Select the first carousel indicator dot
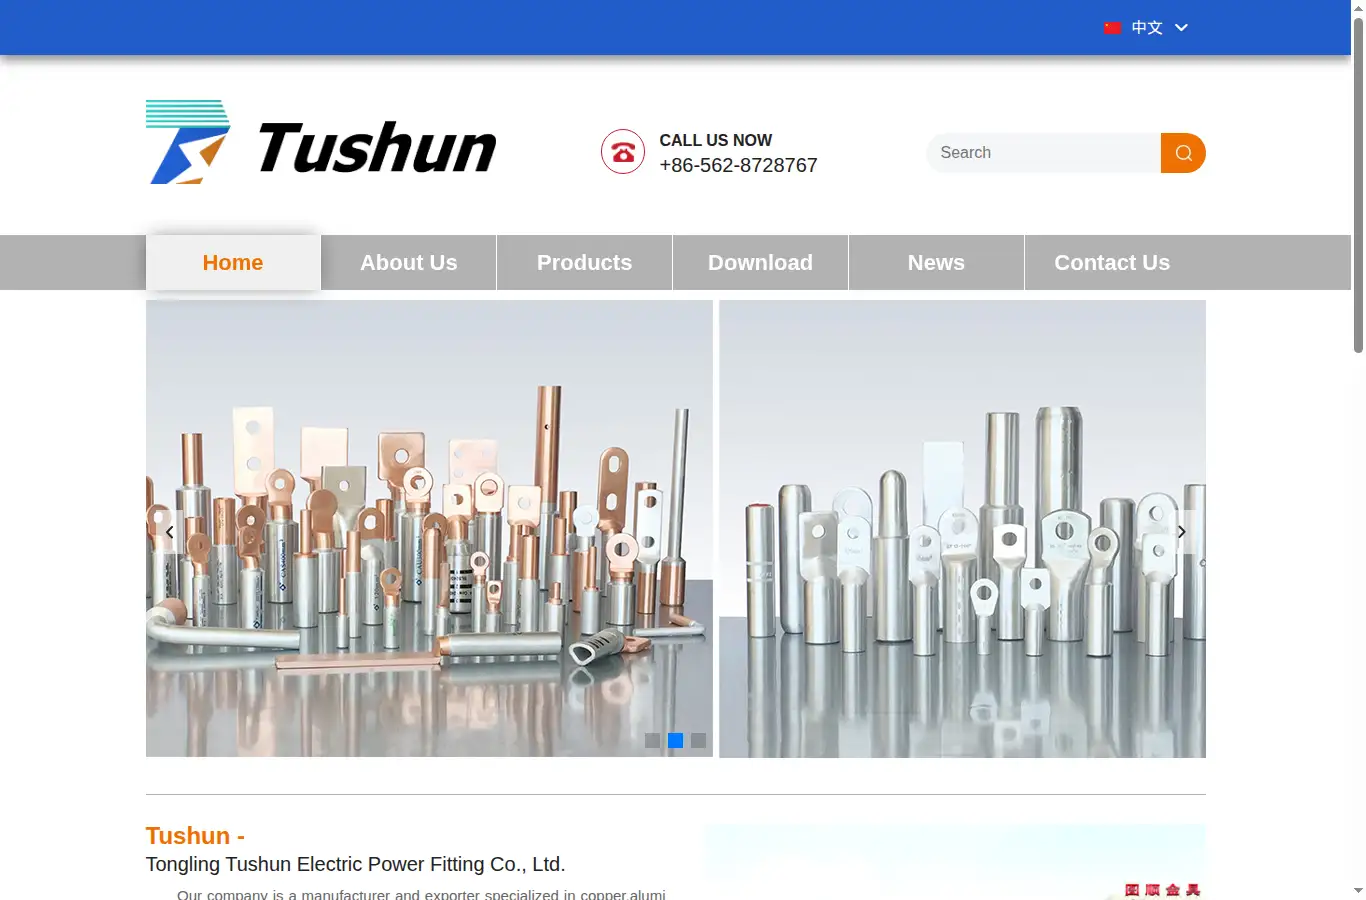 point(652,741)
